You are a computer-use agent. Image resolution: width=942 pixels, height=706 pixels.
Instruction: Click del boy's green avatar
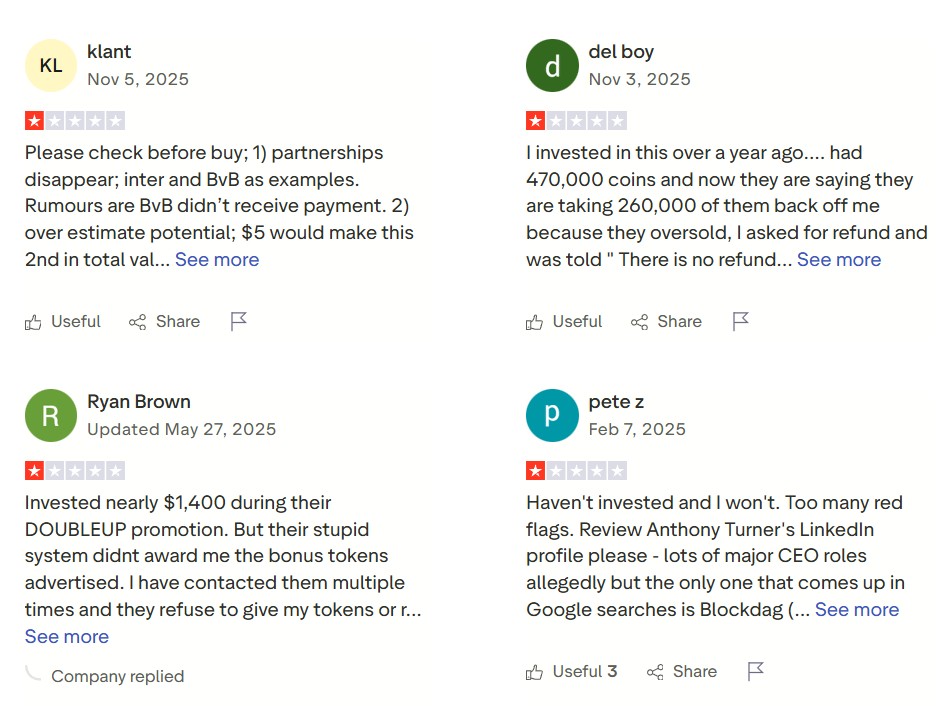552,65
